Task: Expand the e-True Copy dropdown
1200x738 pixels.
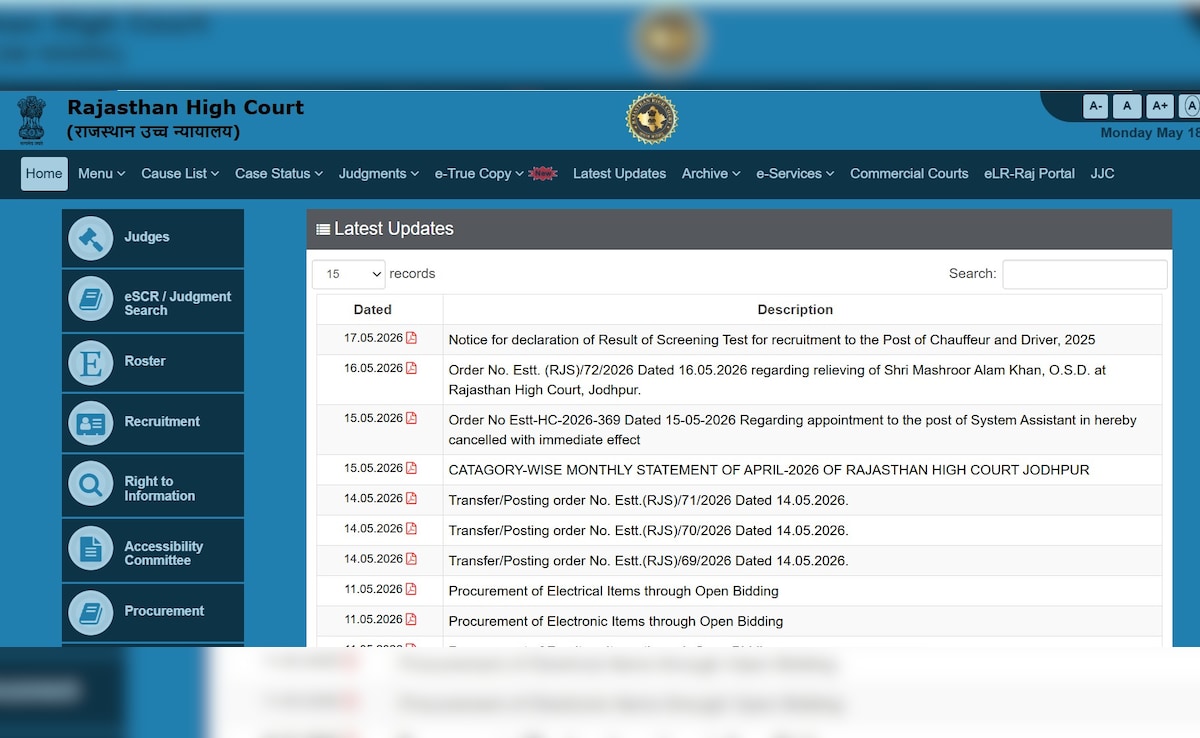Action: [x=479, y=173]
